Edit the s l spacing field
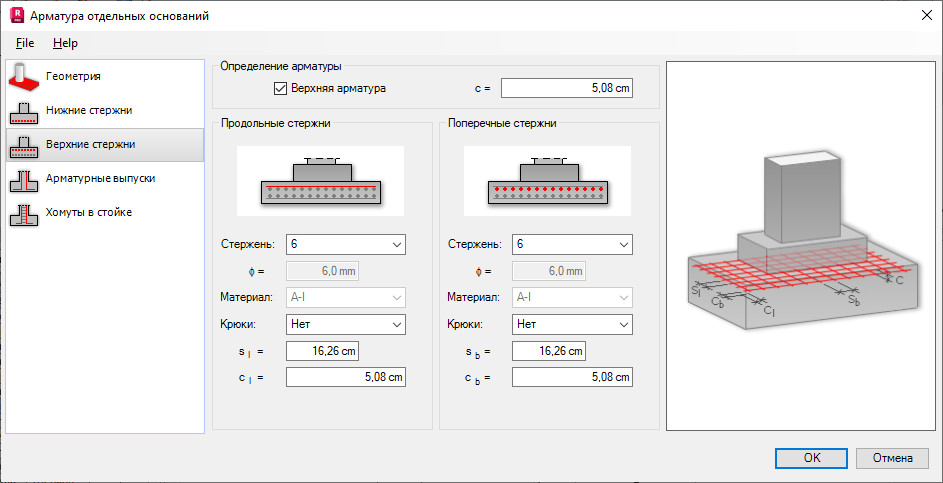 pos(323,351)
